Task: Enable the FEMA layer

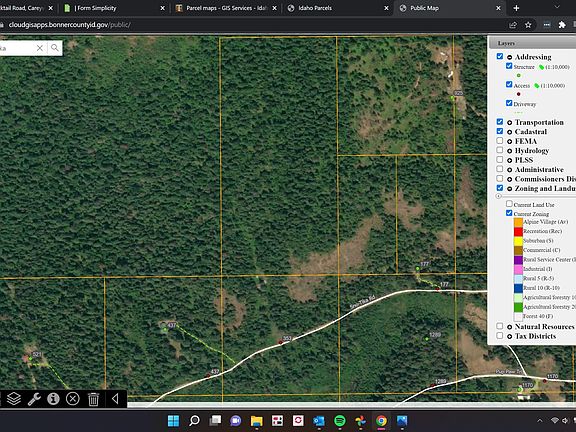Action: 500,141
